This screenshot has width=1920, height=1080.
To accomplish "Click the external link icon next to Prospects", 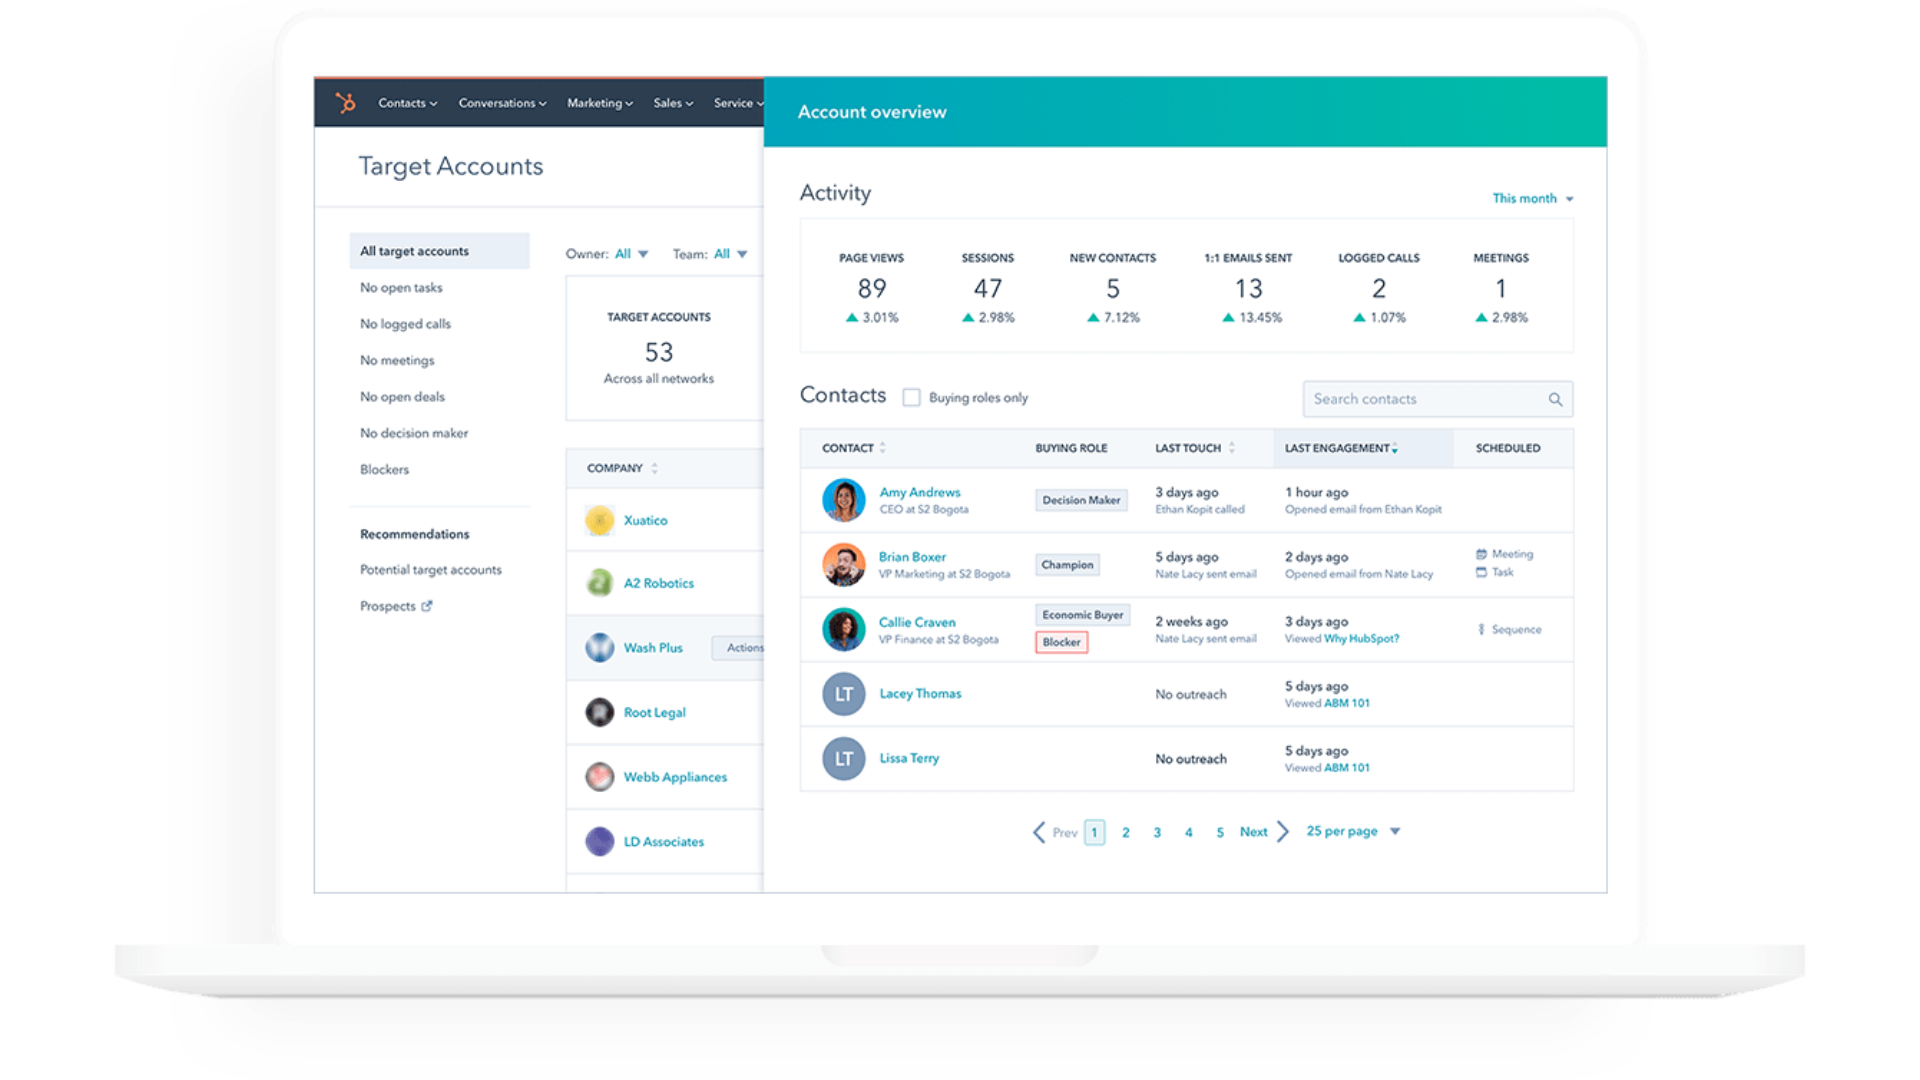I will point(427,606).
